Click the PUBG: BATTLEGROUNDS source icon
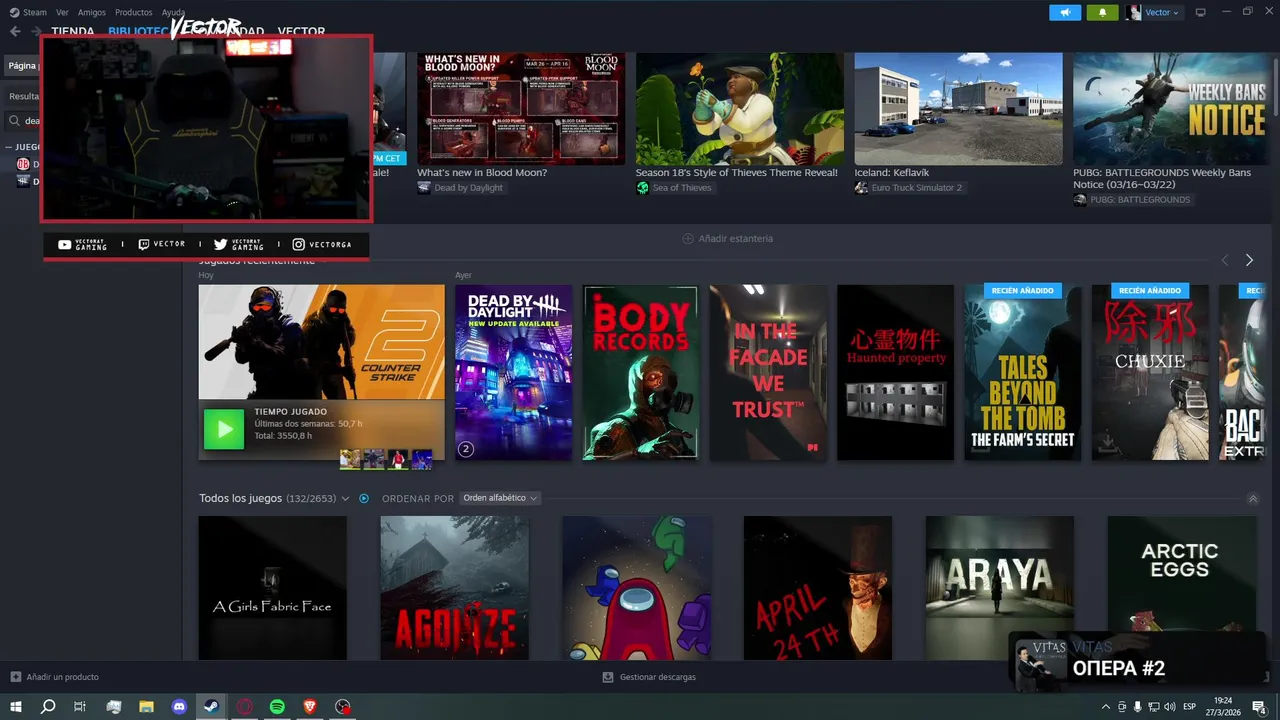 pyautogui.click(x=1080, y=200)
